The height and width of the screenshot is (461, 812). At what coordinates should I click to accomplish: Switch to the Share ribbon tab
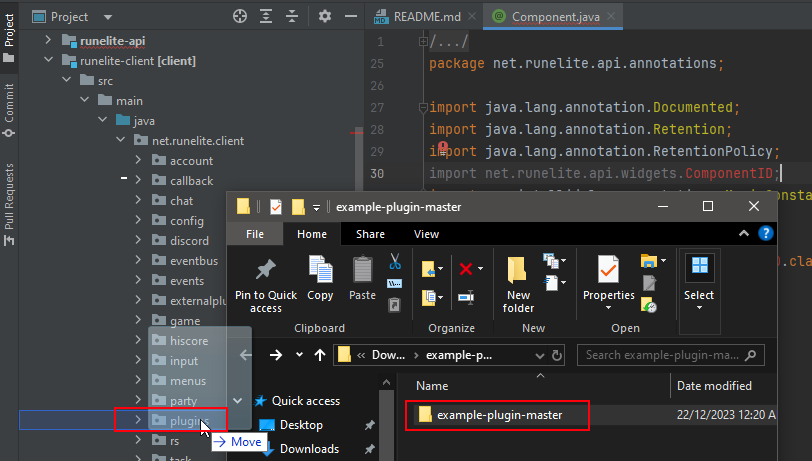click(370, 234)
